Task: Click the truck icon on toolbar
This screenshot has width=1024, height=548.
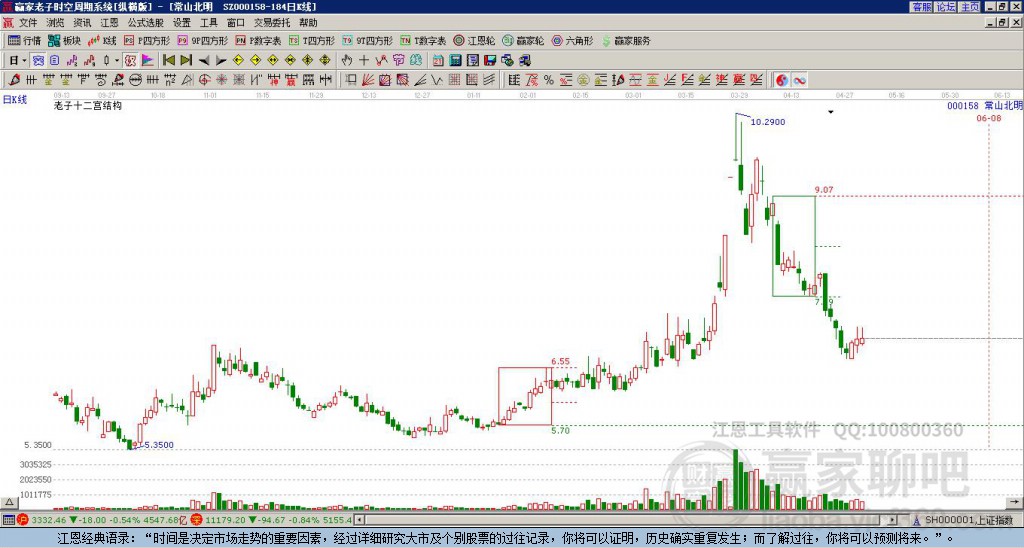Action: (524, 61)
